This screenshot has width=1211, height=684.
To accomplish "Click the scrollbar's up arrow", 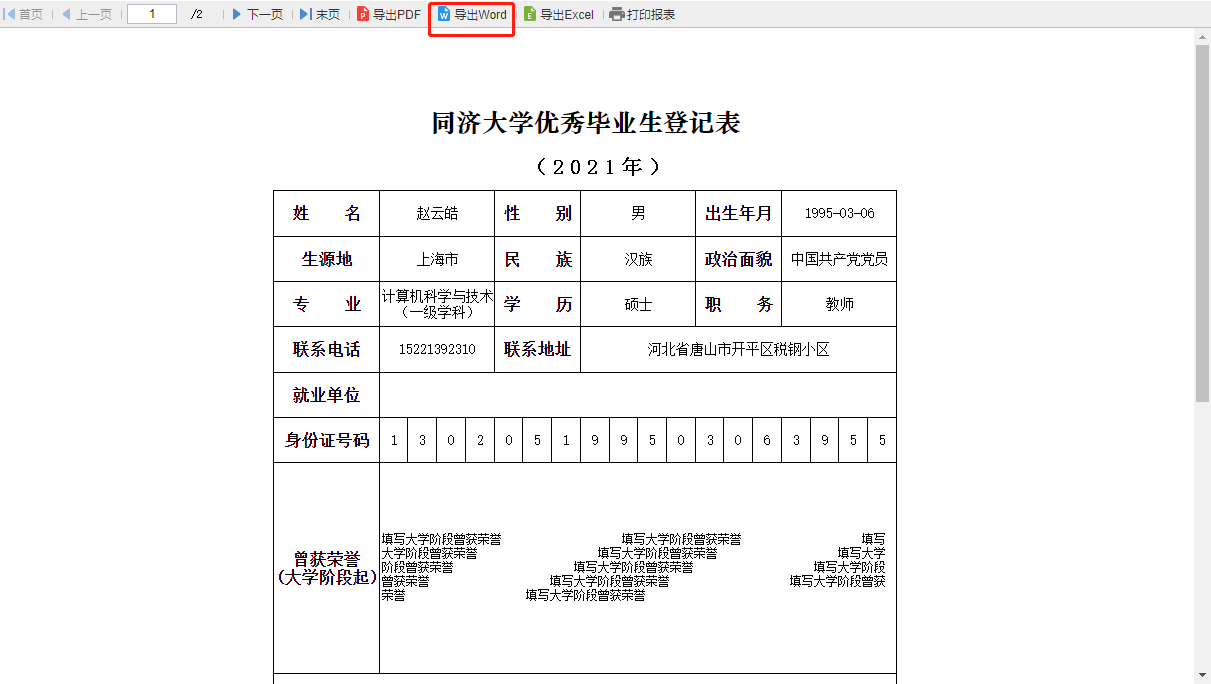I will [x=1202, y=36].
